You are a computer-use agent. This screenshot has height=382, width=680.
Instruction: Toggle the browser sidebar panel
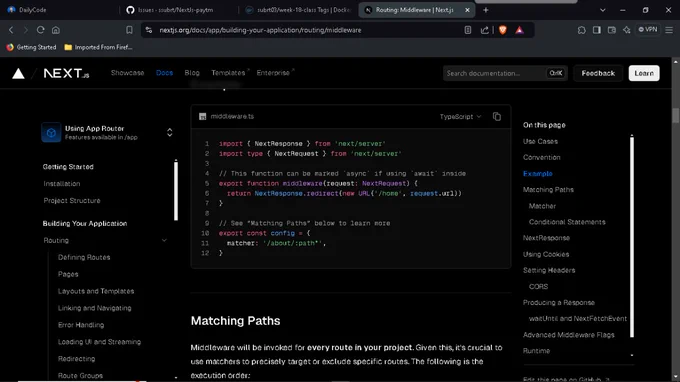tap(597, 30)
